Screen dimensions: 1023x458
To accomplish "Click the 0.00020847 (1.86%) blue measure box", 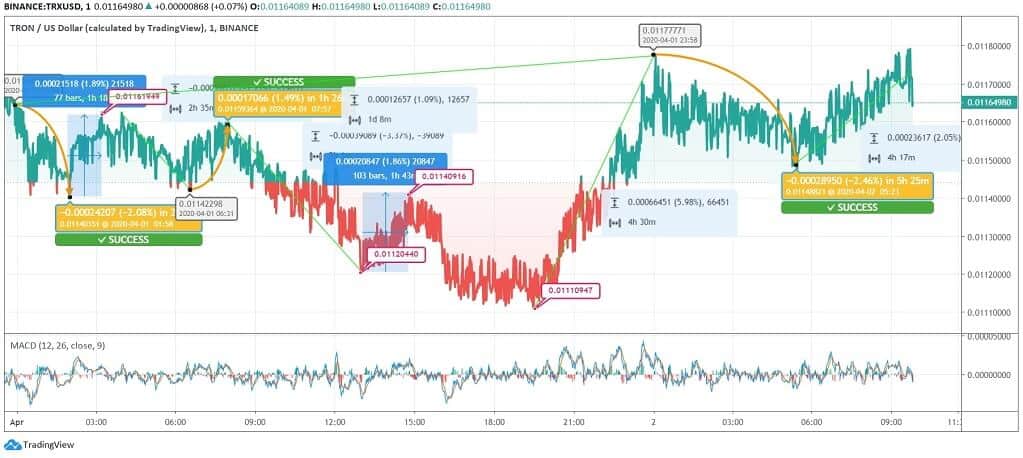I will pyautogui.click(x=385, y=168).
